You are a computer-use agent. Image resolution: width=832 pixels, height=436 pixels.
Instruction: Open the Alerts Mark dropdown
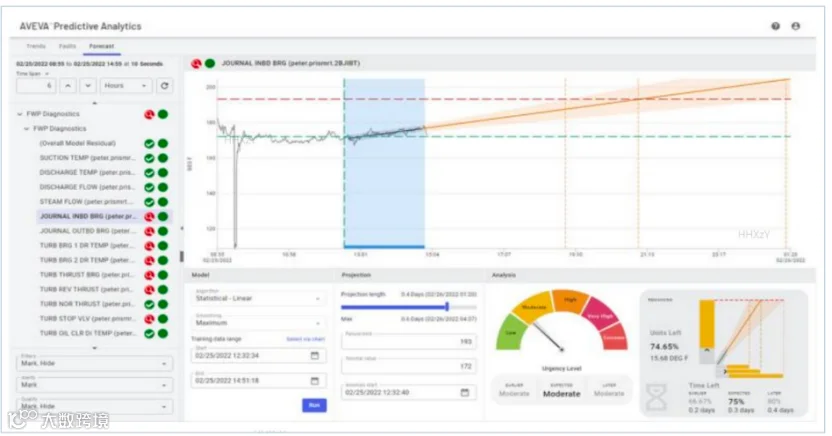click(x=94, y=384)
